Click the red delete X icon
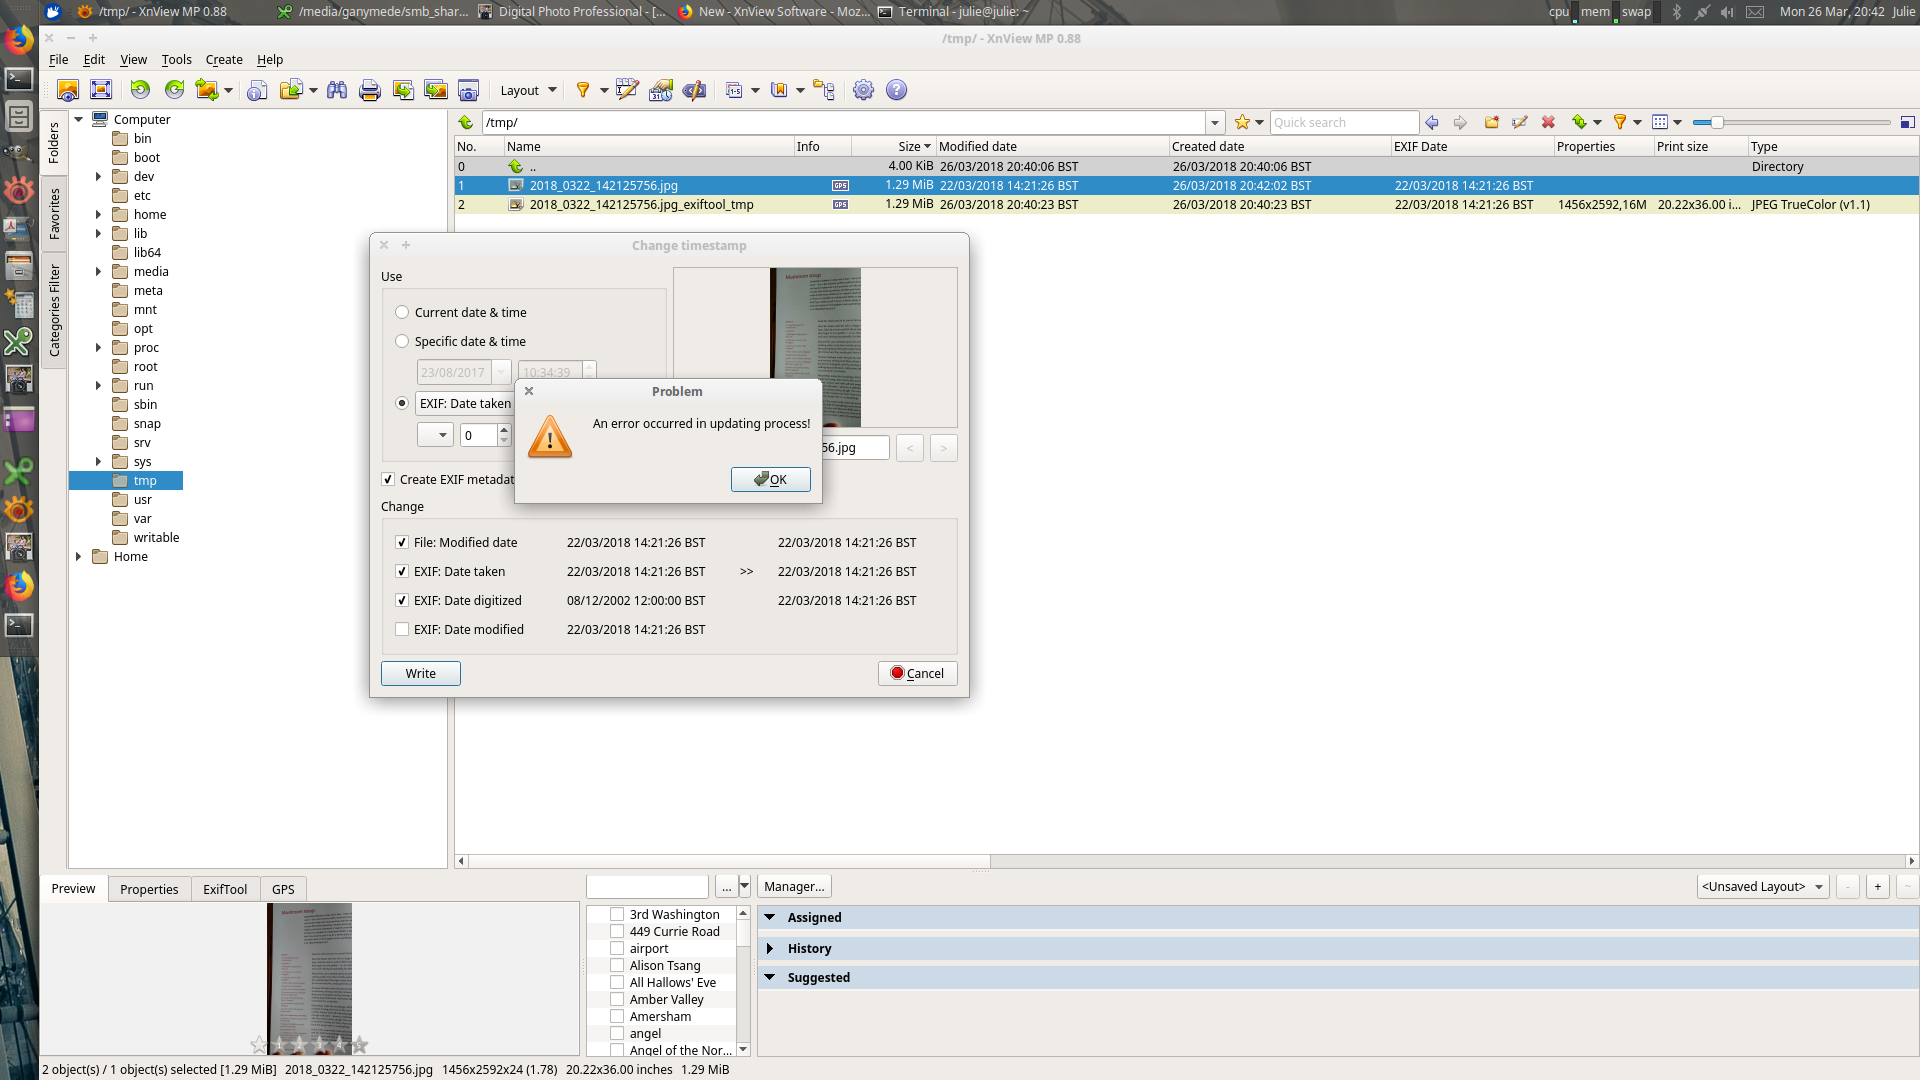The image size is (1920, 1080). (1548, 122)
